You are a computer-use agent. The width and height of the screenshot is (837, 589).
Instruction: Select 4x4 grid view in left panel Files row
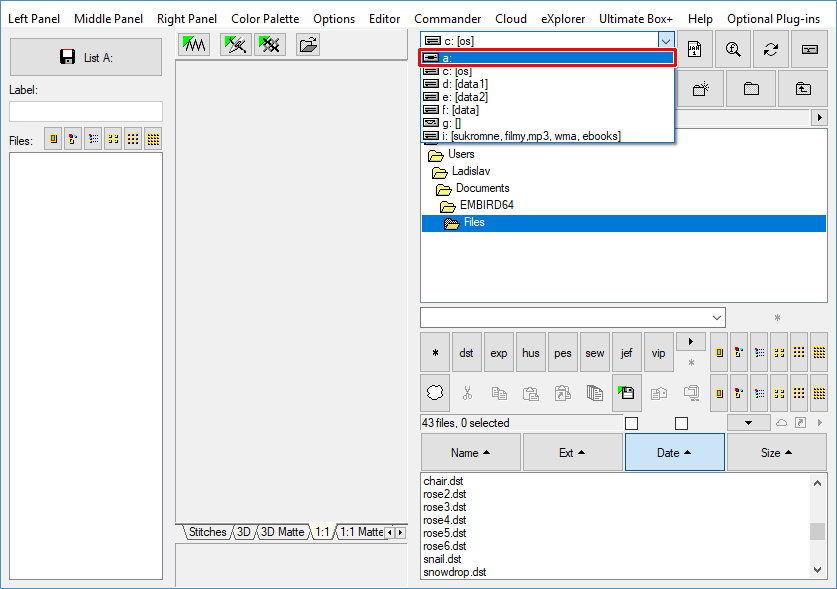pyautogui.click(x=153, y=139)
